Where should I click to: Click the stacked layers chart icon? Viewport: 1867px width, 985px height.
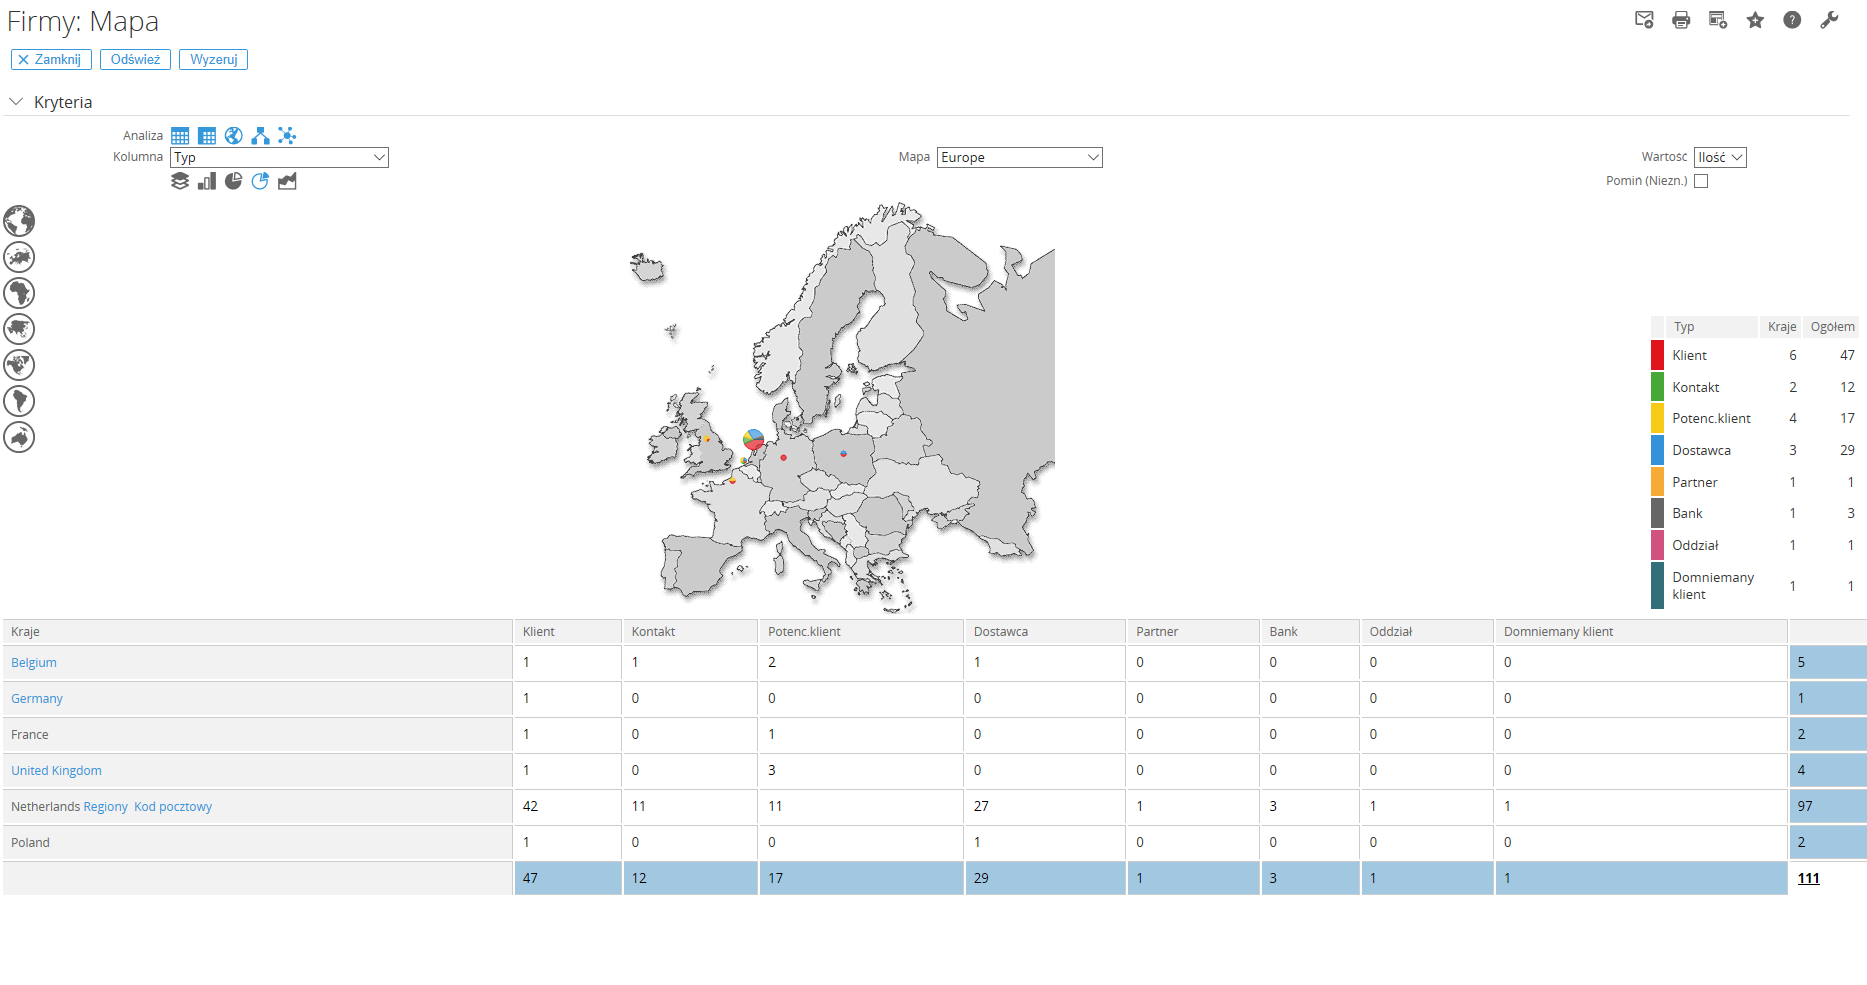[180, 181]
